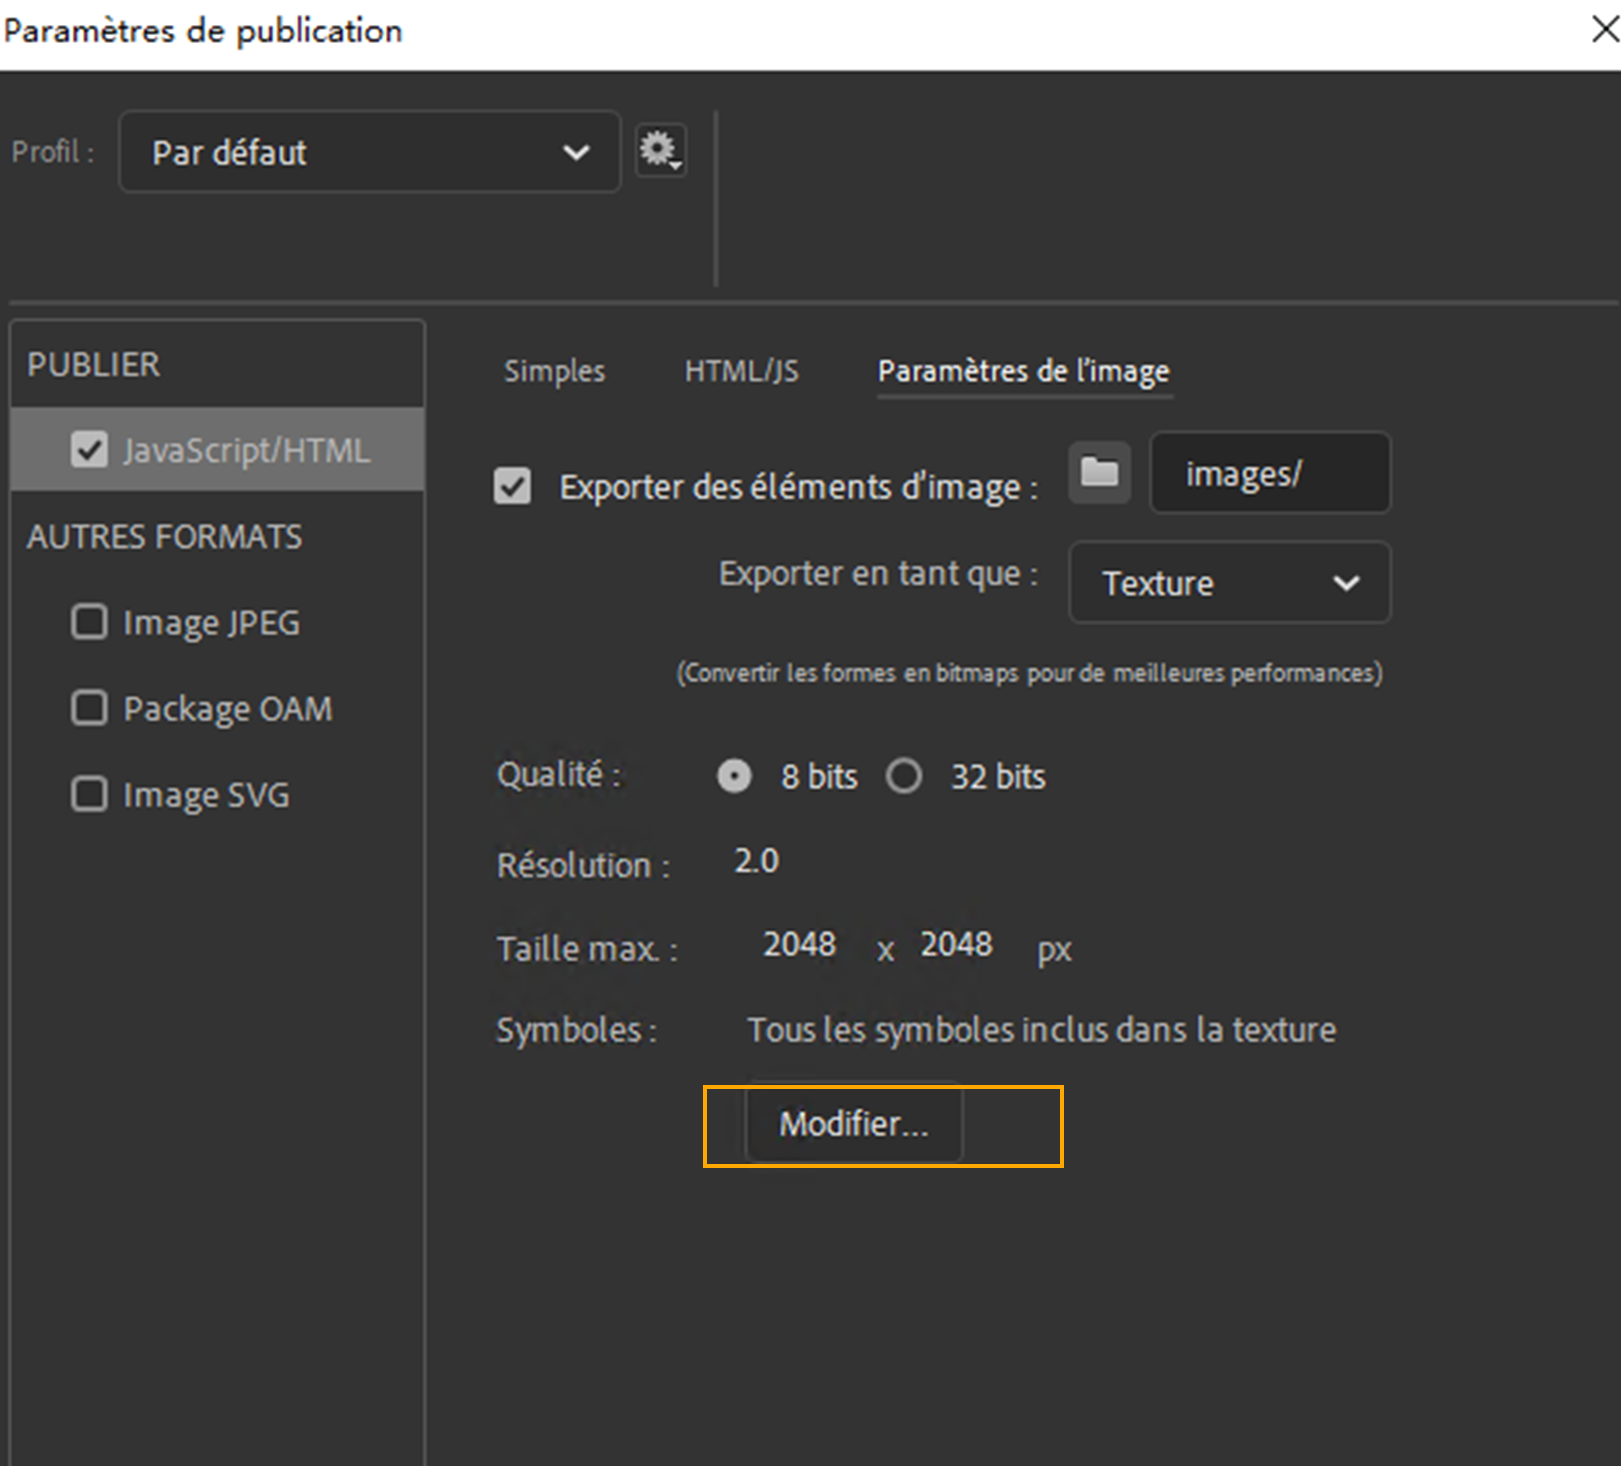1621x1466 pixels.
Task: Close the Paramètres de publication dialog
Action: pos(1603,30)
